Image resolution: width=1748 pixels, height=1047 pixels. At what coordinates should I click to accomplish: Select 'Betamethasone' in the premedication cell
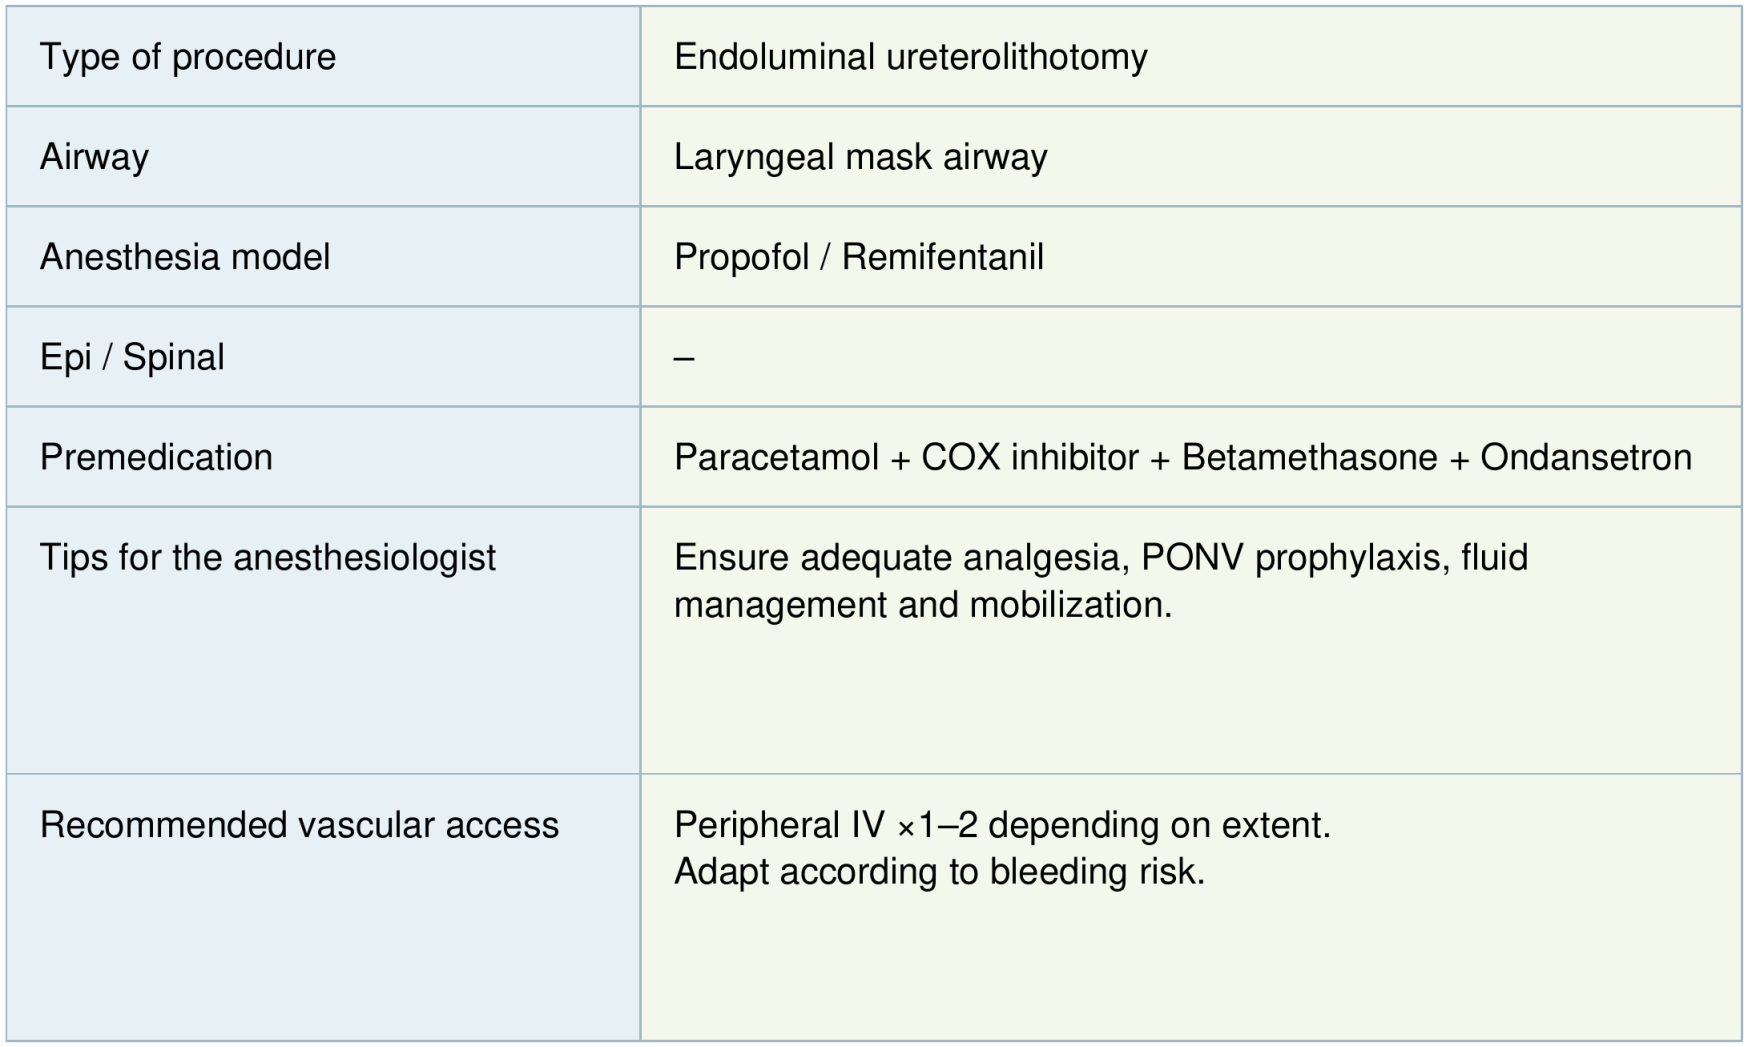coord(1309,457)
